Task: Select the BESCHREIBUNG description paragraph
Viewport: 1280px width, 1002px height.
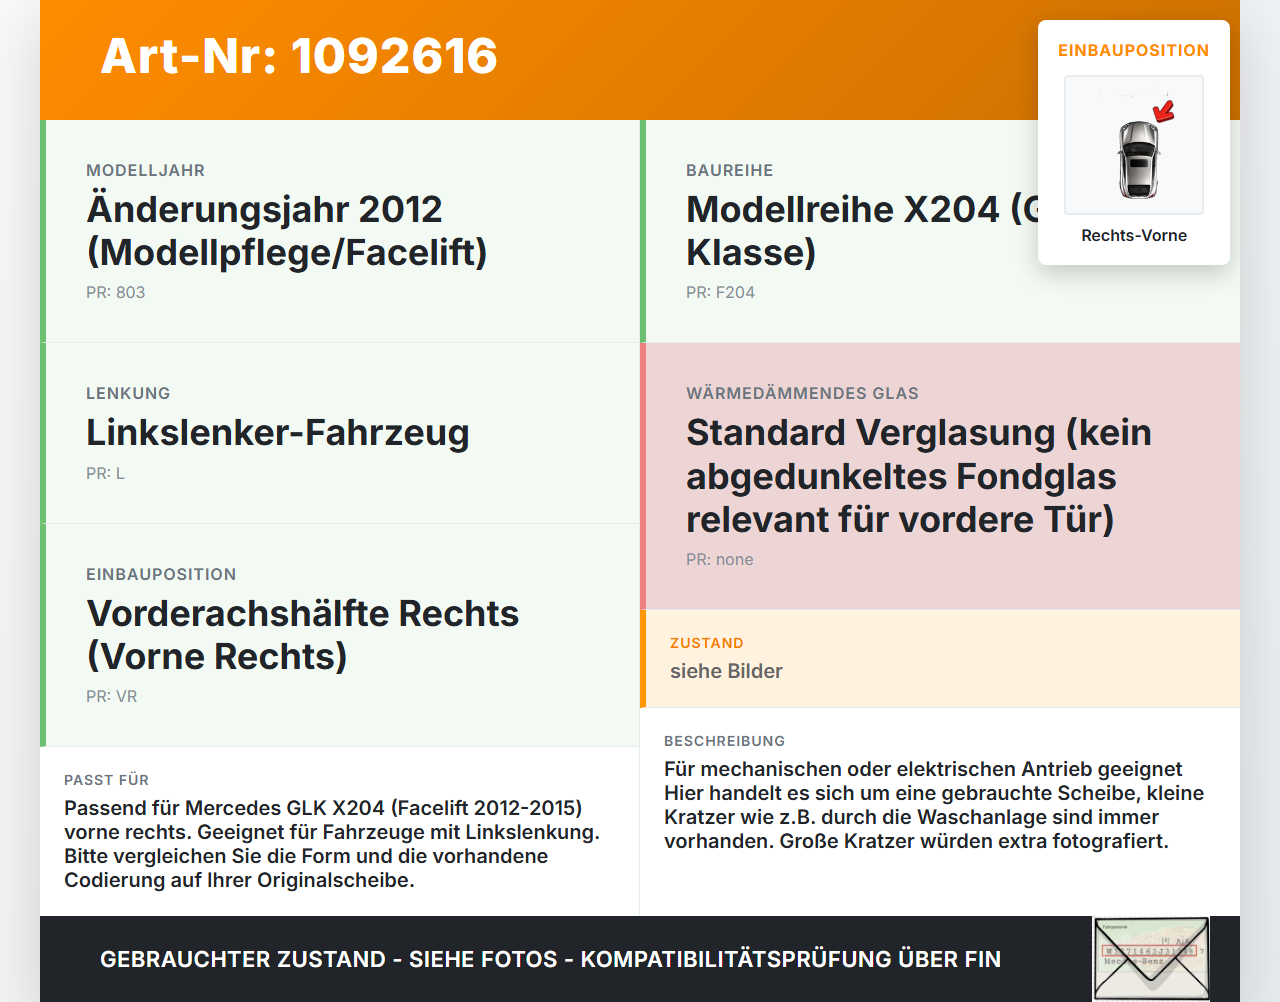Action: (934, 805)
